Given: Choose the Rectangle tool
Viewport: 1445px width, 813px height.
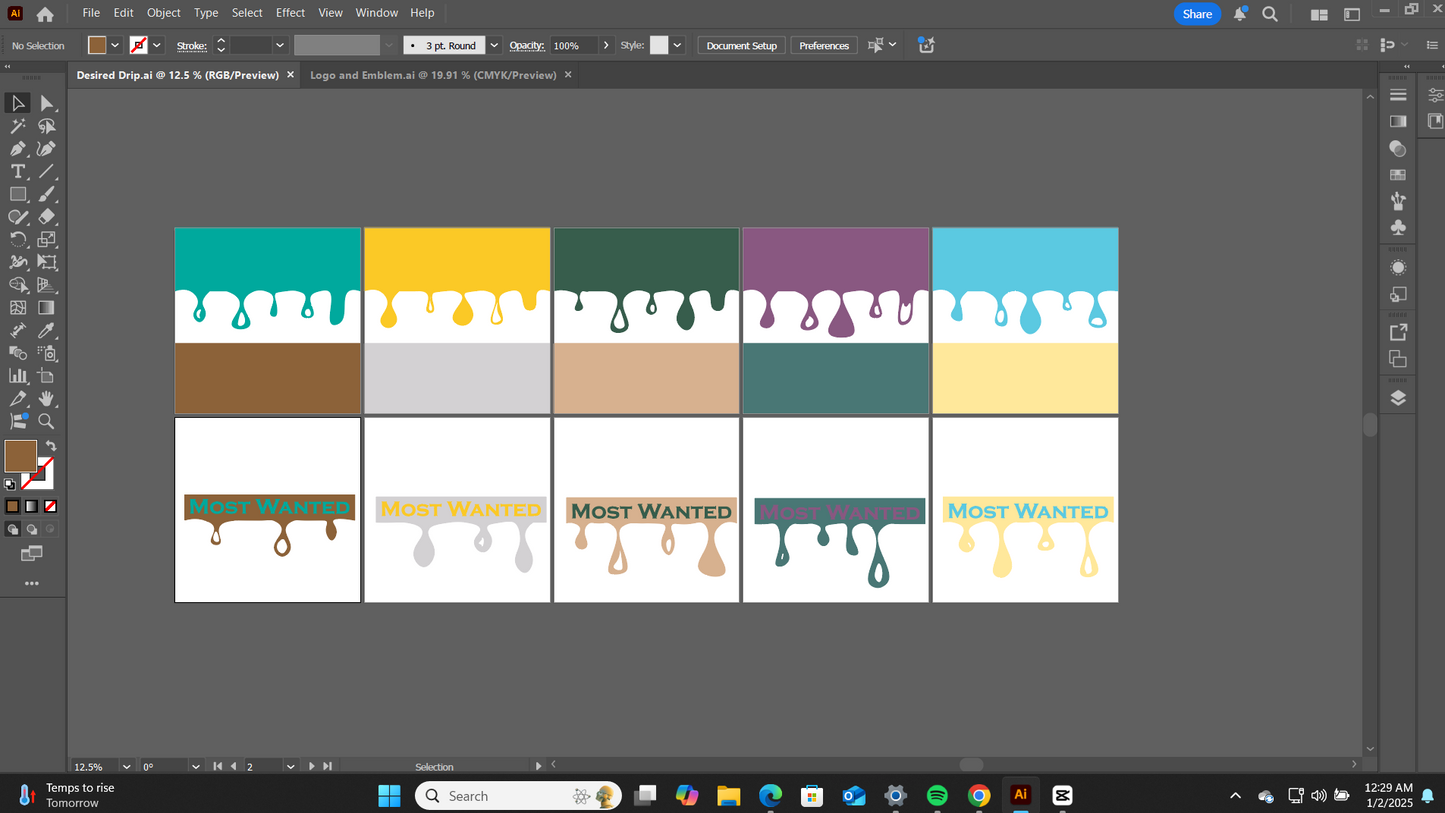Looking at the screenshot, I should point(18,194).
